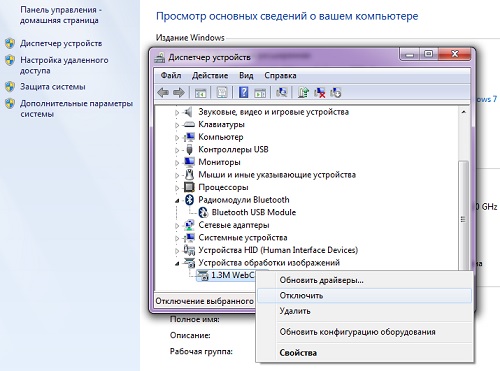Click the computer icon beside Компьютер
The image size is (500, 371).
(x=189, y=137)
